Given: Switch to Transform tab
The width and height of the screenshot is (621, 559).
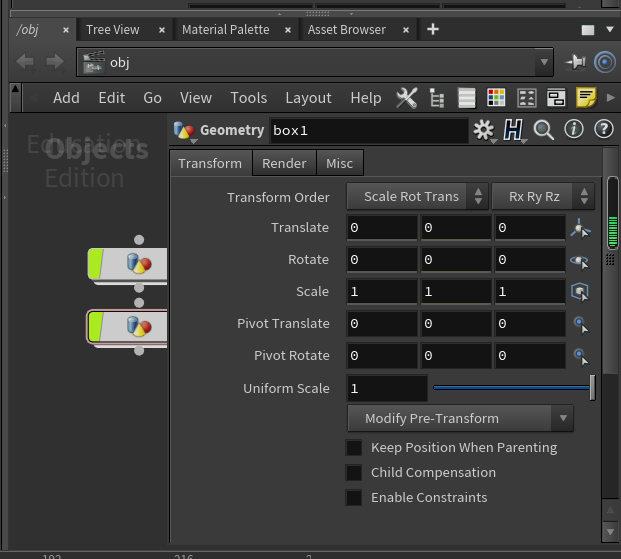Looking at the screenshot, I should (x=210, y=163).
